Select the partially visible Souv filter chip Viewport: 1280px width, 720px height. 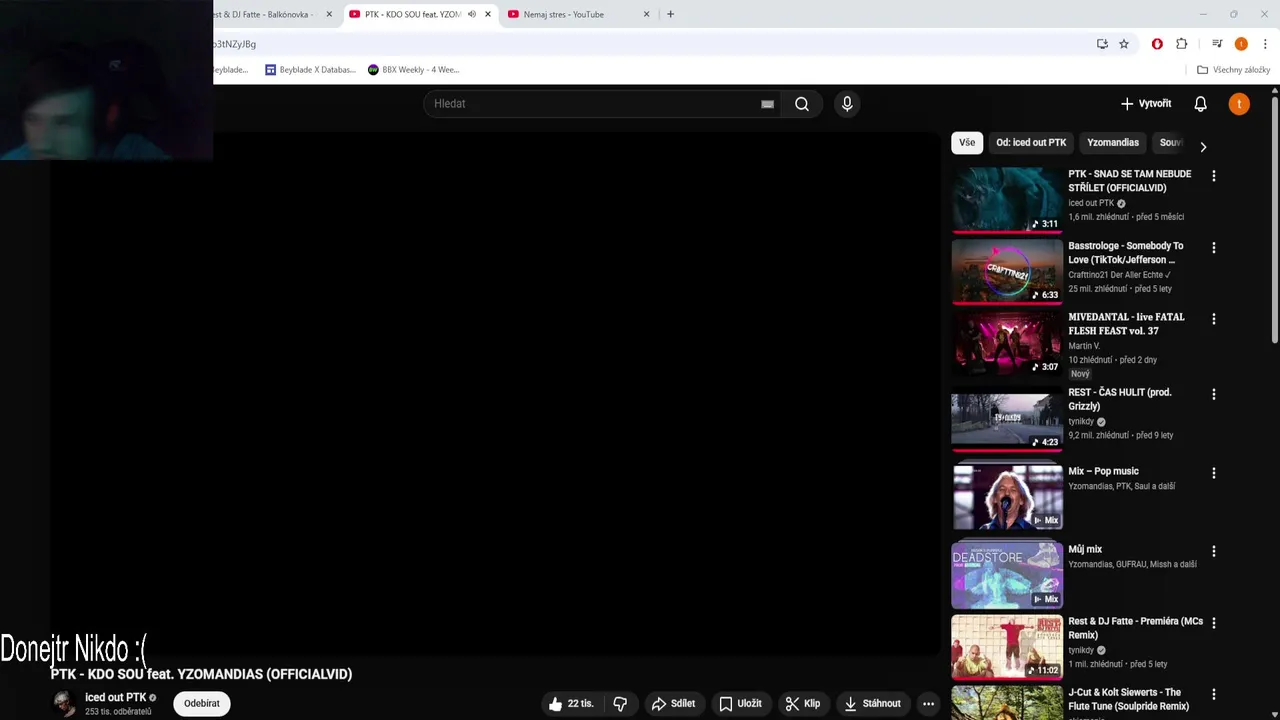[x=1169, y=143]
